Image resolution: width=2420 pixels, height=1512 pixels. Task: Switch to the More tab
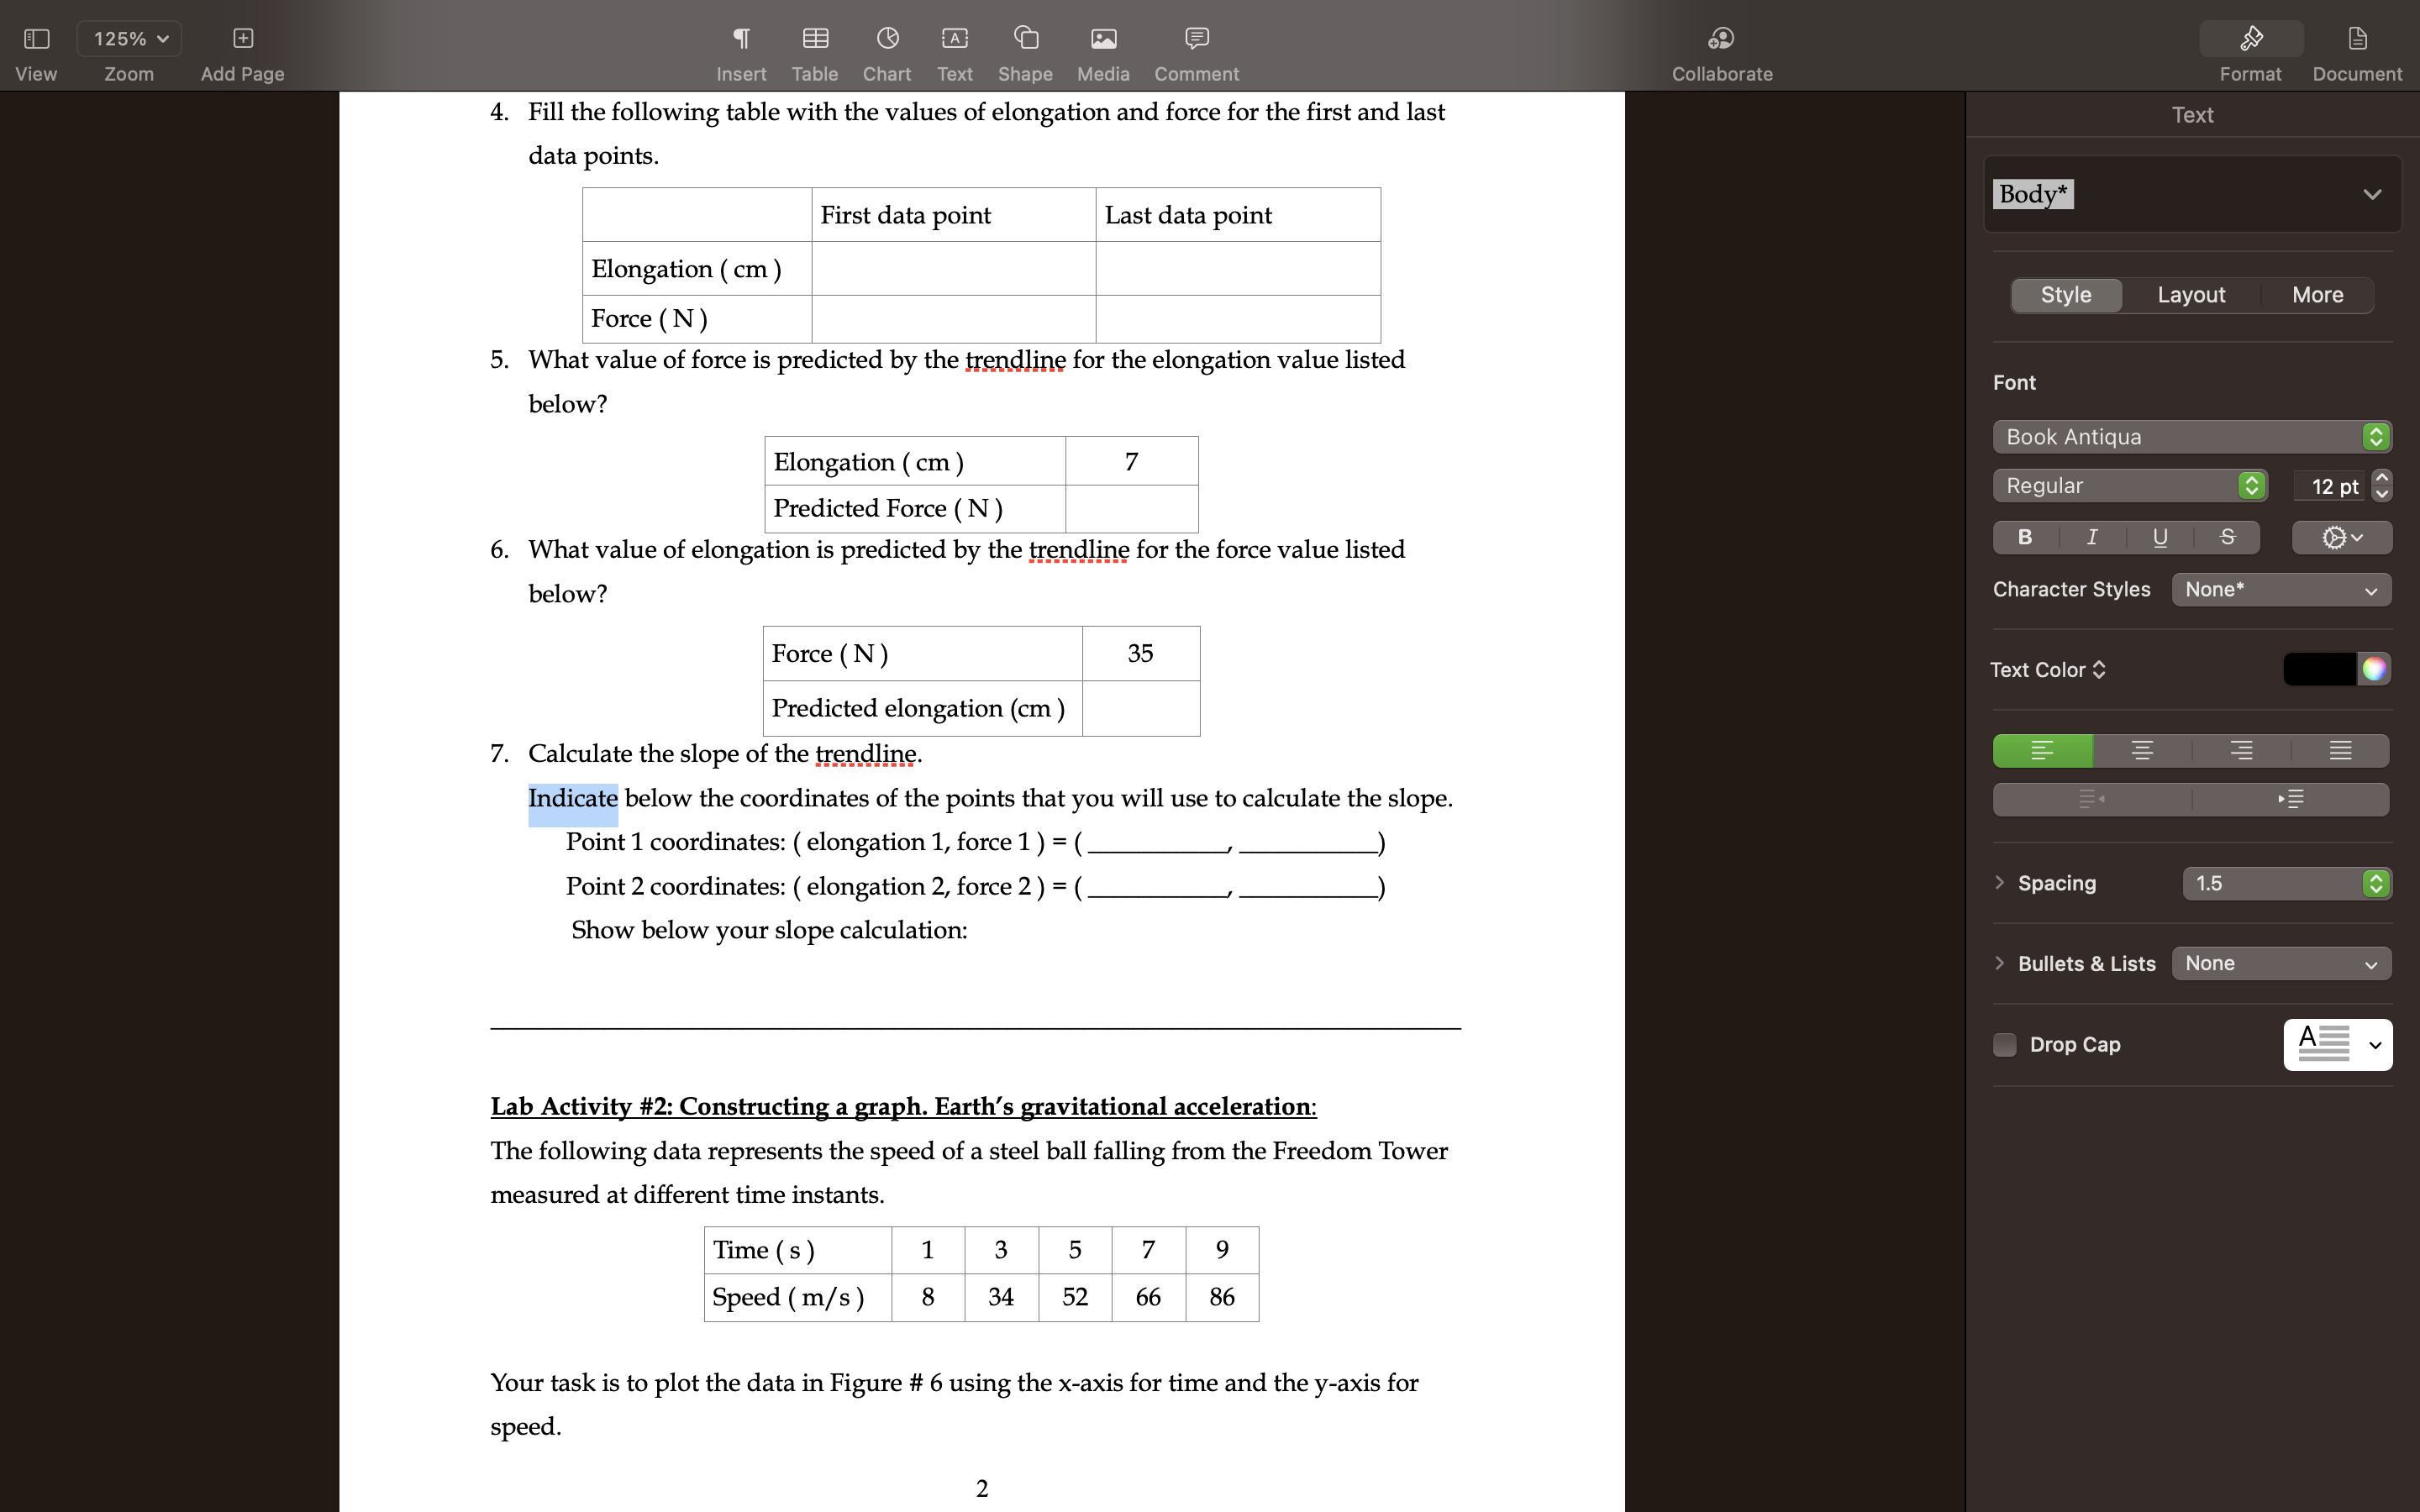2317,294
